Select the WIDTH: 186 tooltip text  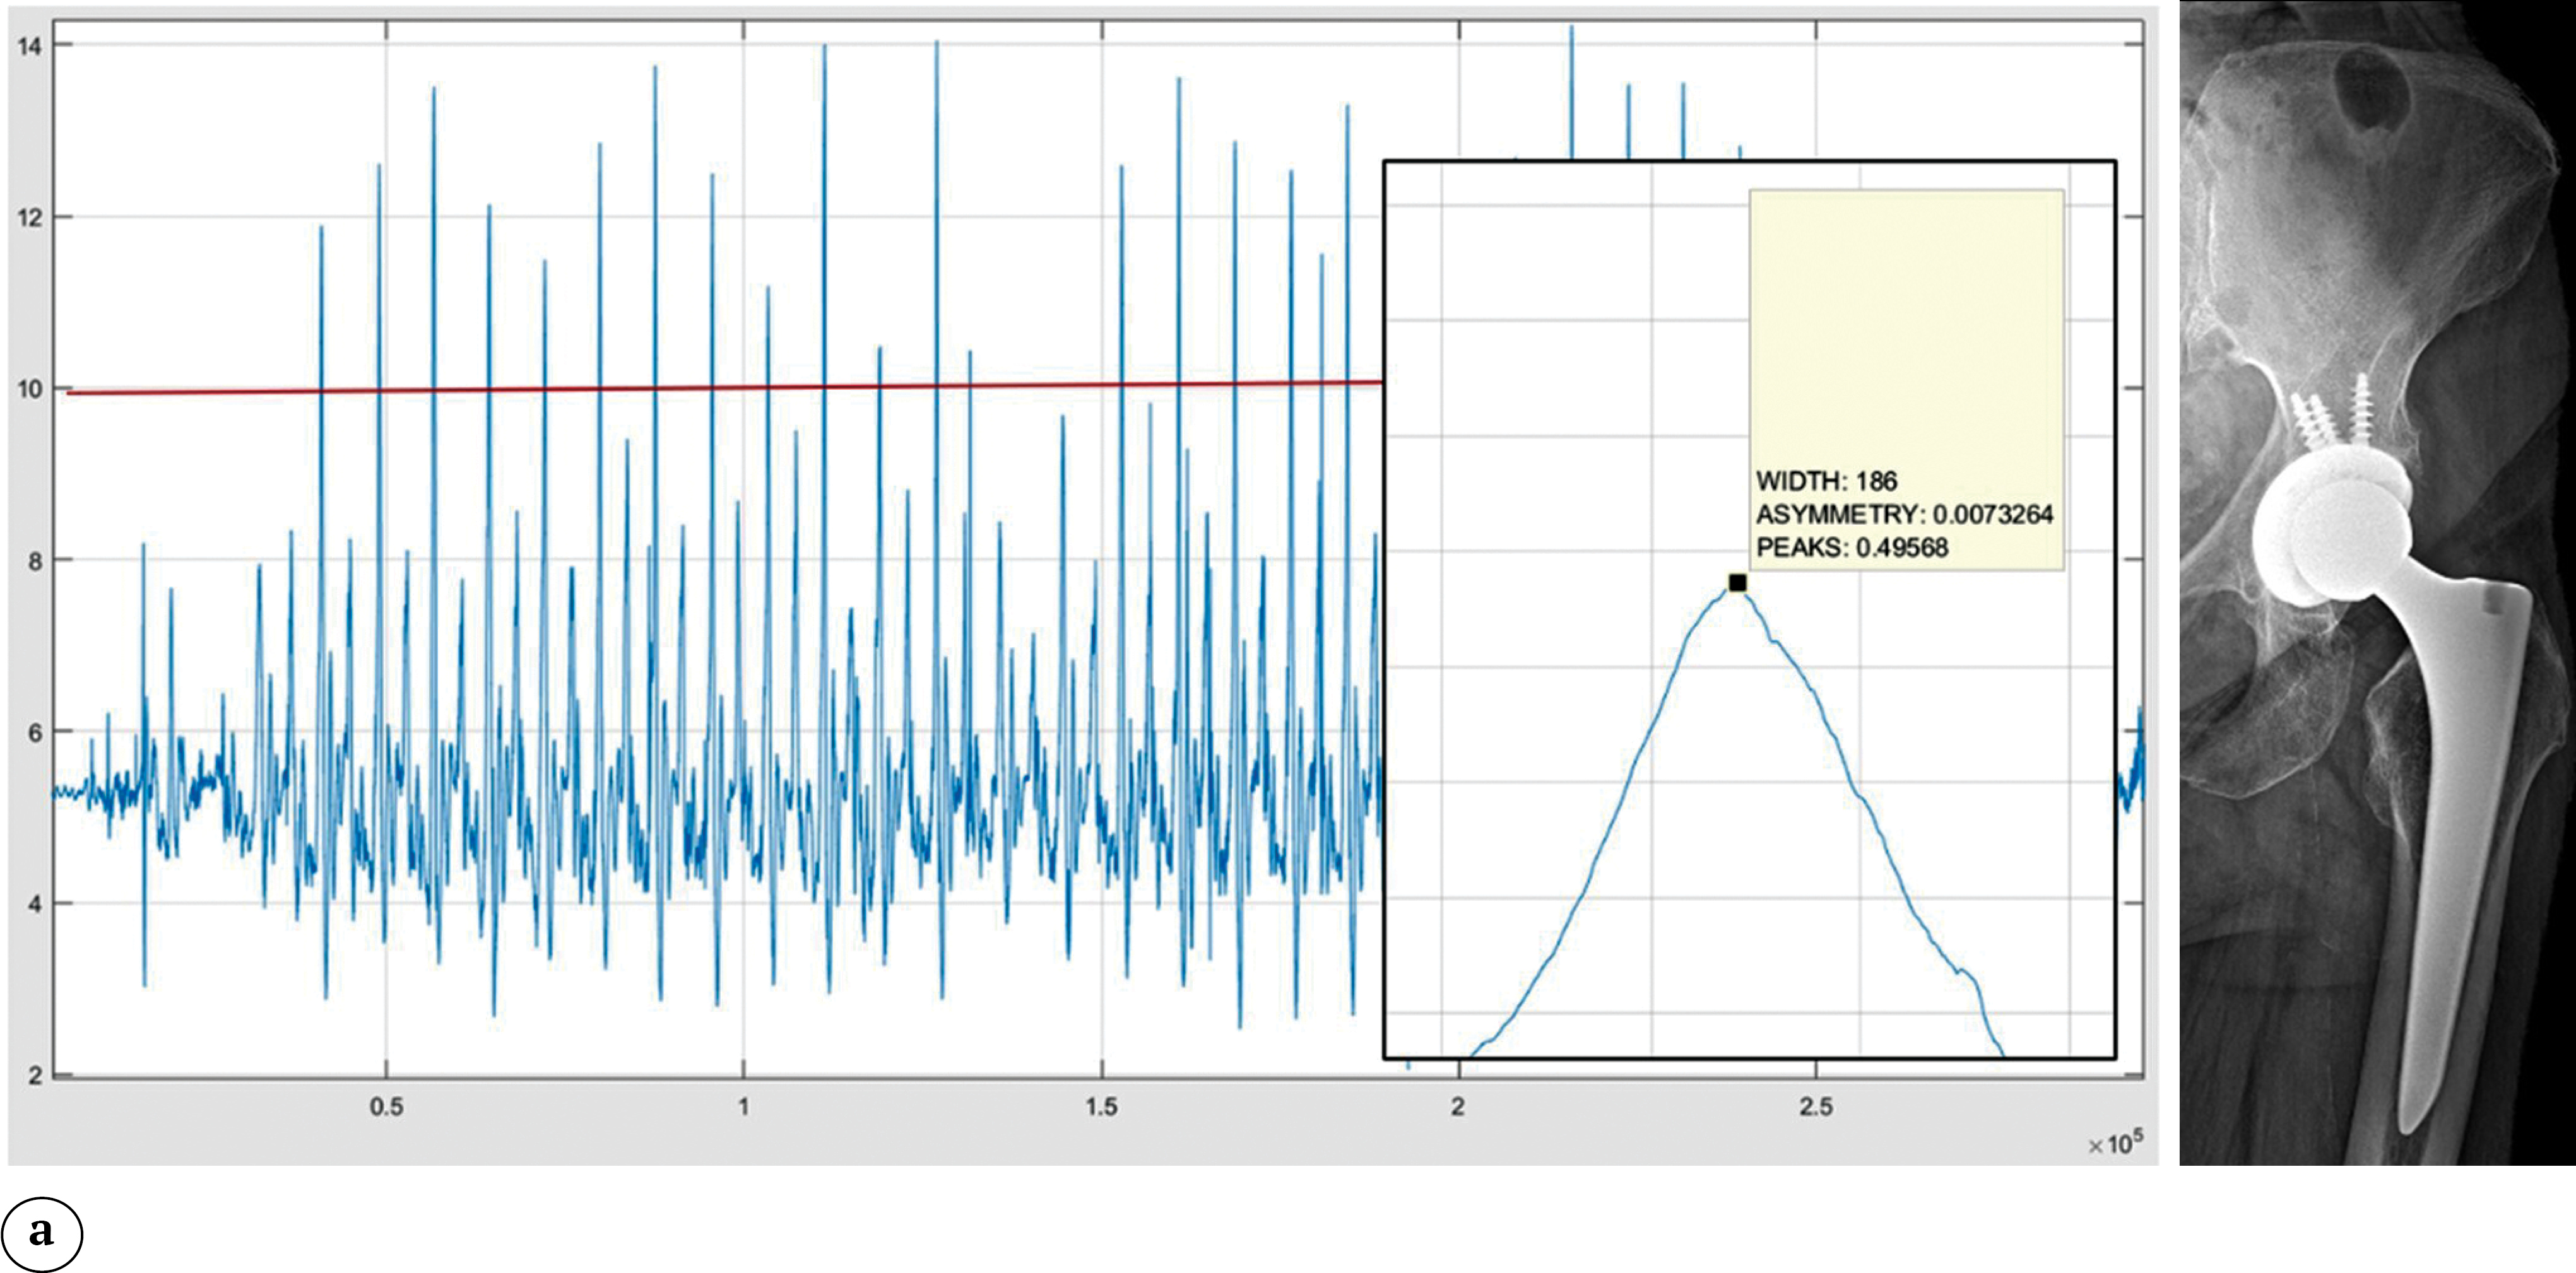pos(1826,481)
